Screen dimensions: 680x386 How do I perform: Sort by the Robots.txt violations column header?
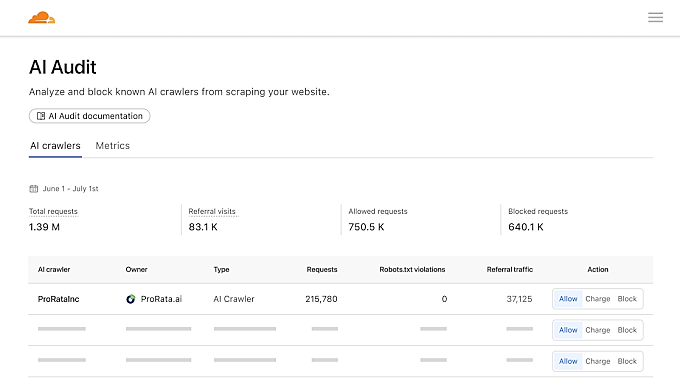412,269
